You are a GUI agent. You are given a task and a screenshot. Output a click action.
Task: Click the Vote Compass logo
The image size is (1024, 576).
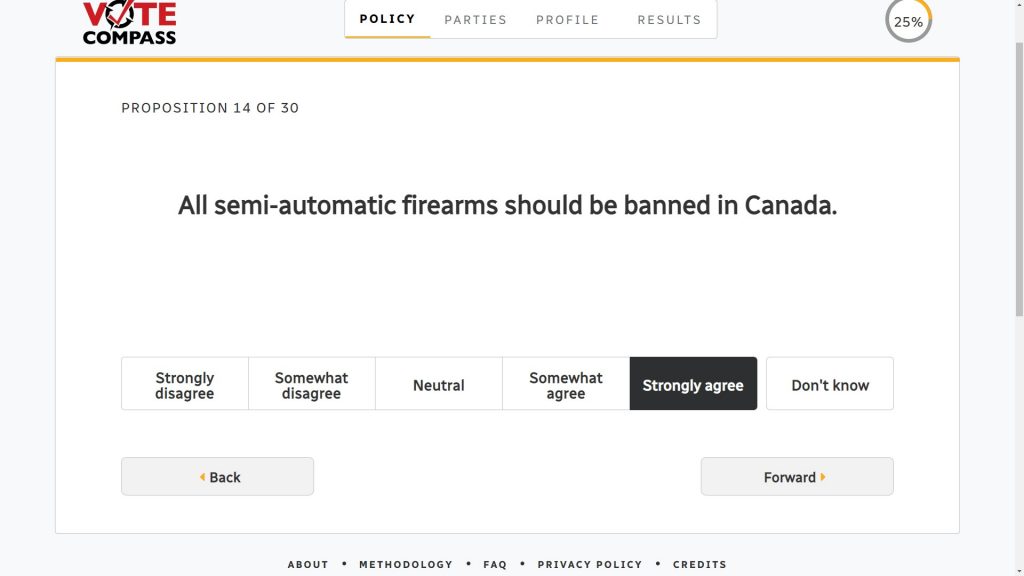click(129, 22)
